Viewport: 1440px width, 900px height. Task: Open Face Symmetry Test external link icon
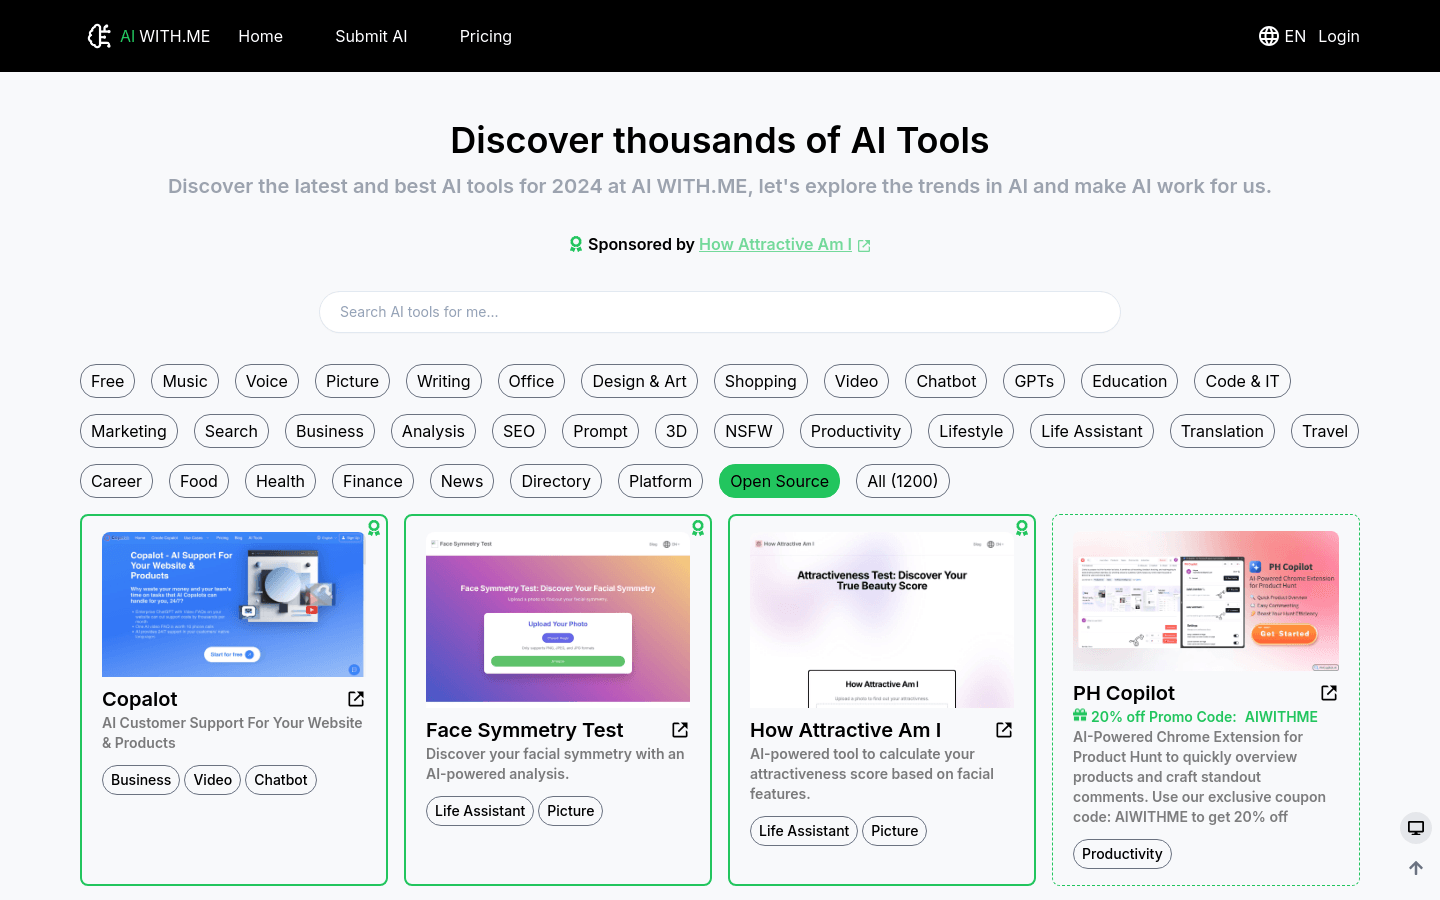pos(680,730)
